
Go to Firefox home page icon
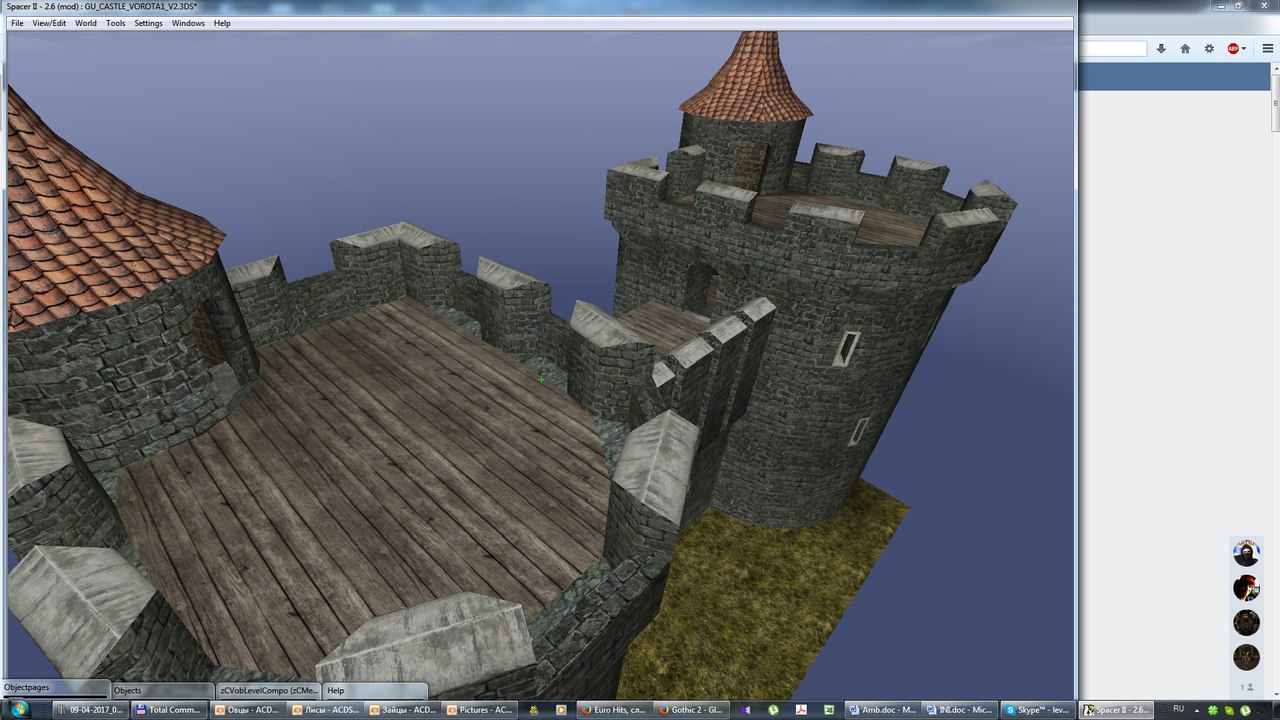(x=1185, y=48)
